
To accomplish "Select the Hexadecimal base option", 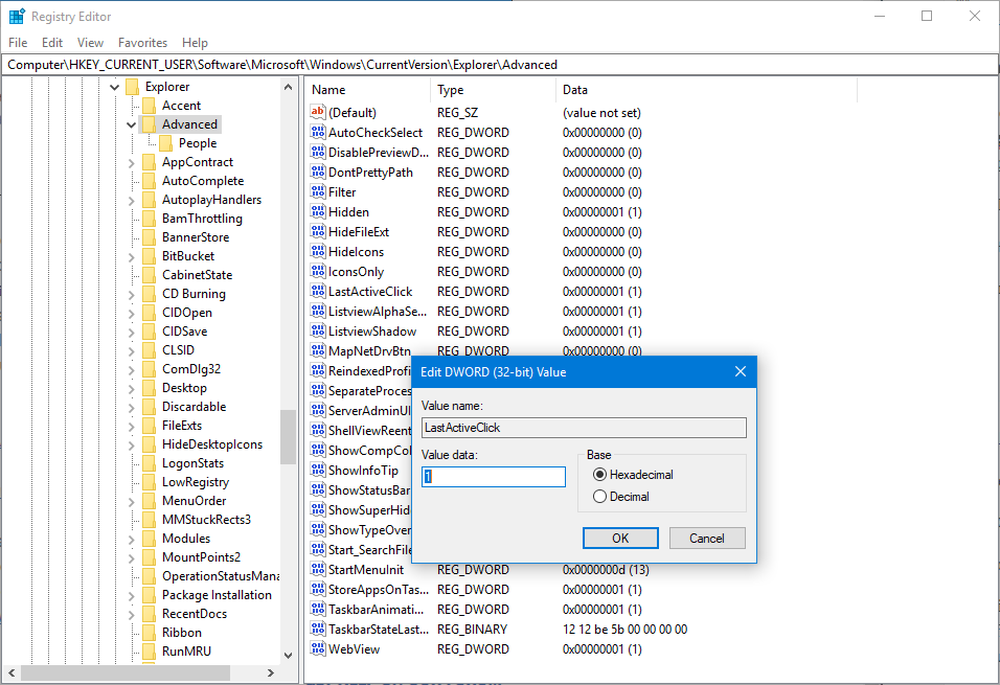I will click(599, 475).
